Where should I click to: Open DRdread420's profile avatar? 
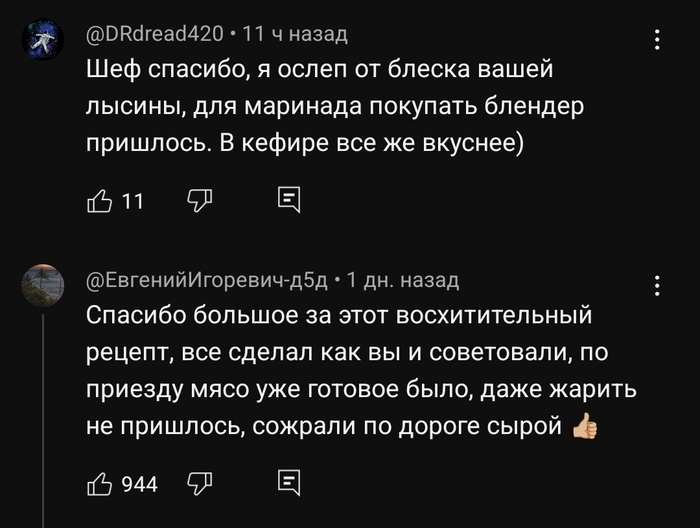pyautogui.click(x=42, y=41)
